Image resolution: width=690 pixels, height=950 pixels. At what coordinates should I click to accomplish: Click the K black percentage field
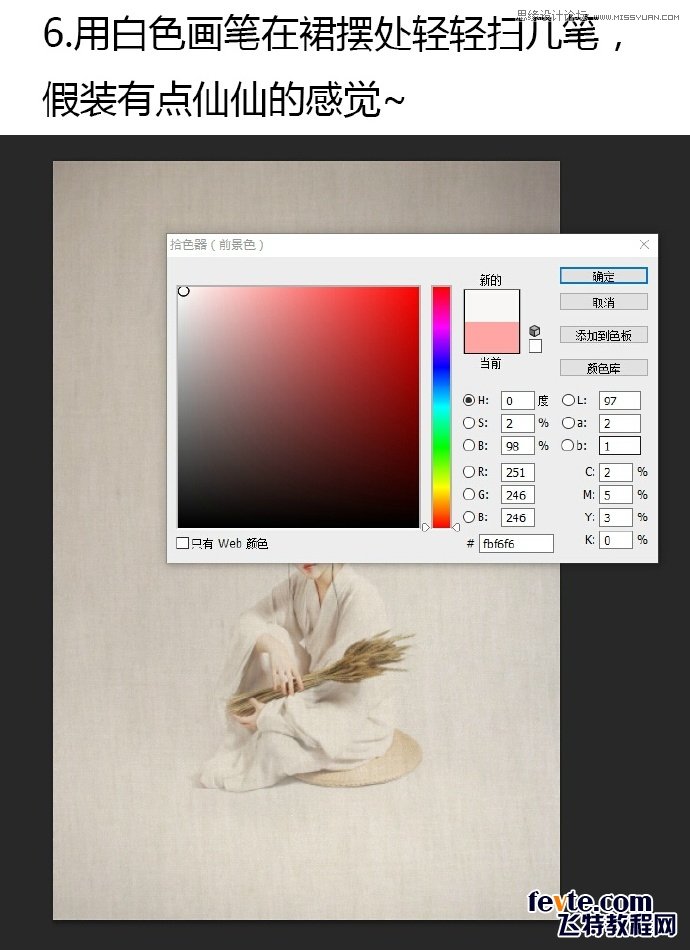point(616,540)
